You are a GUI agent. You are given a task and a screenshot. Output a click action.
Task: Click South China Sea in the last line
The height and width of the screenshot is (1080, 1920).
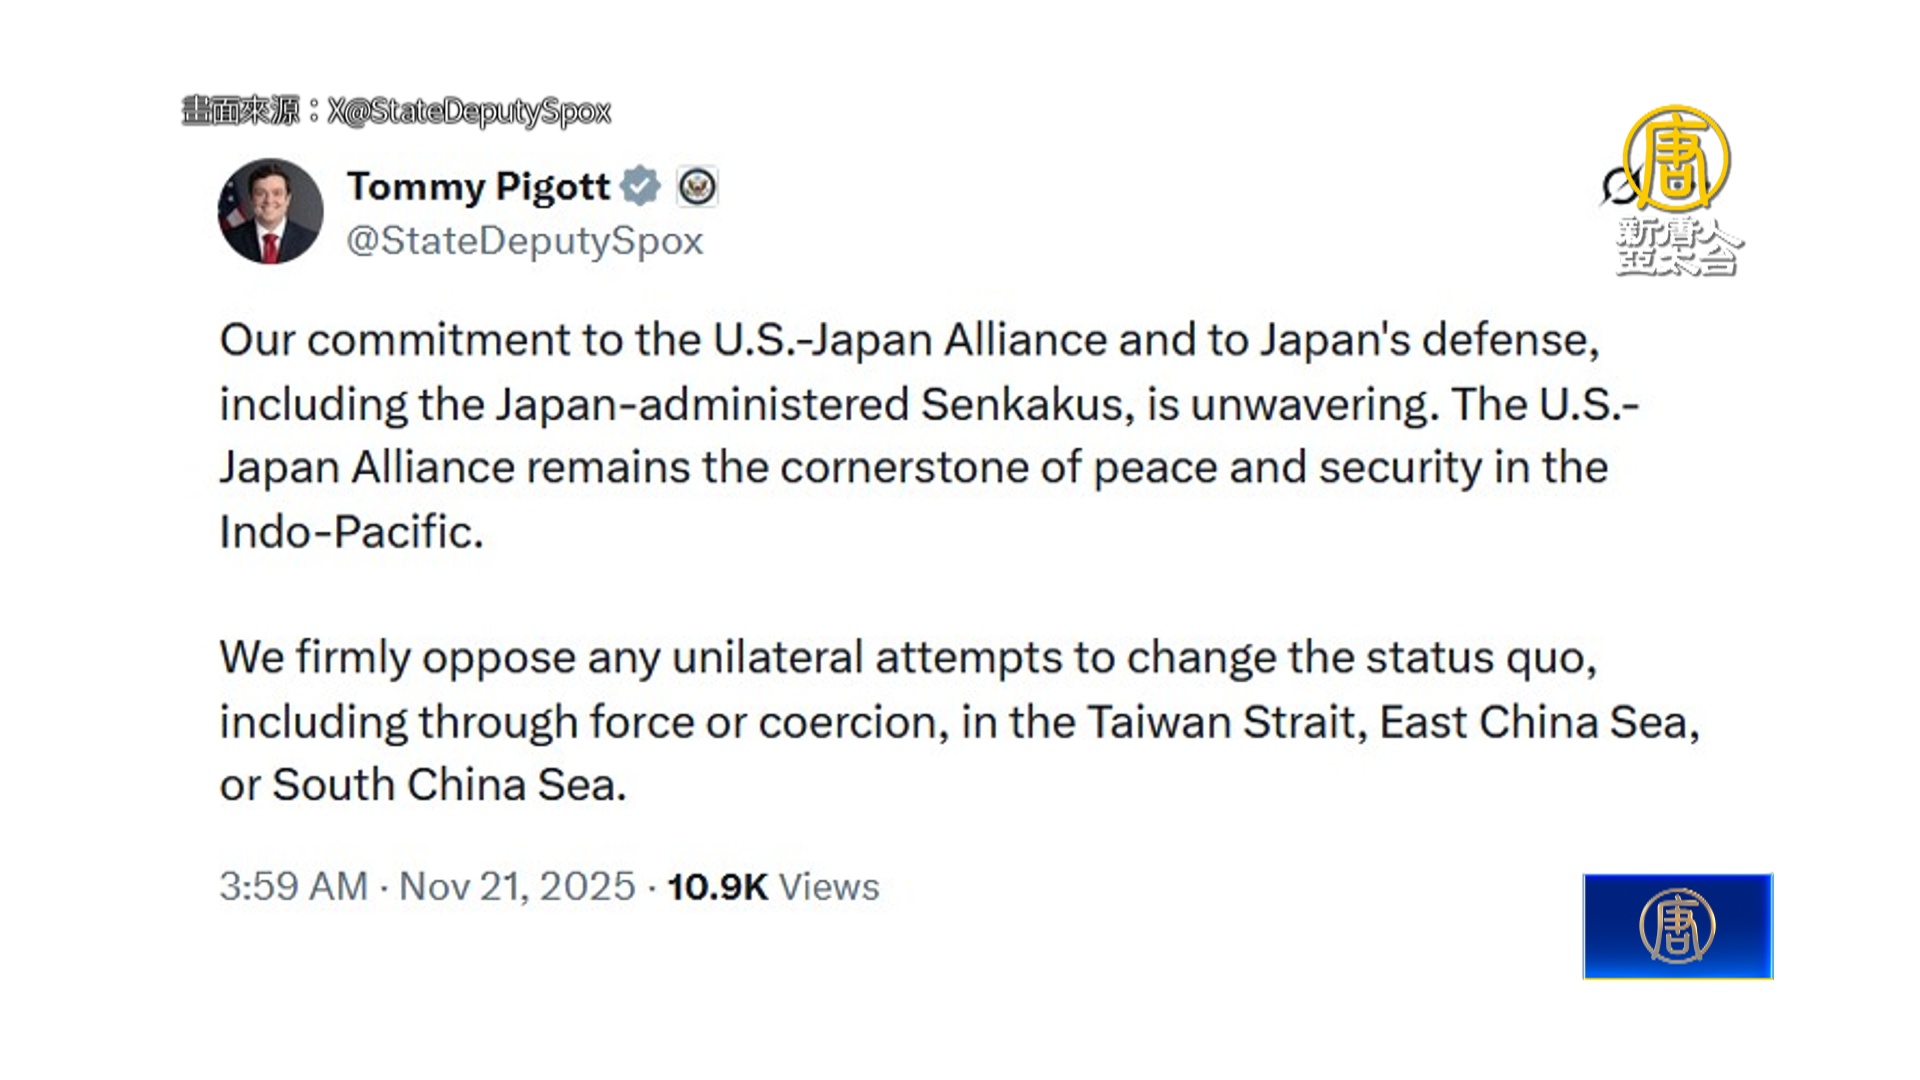pos(448,785)
